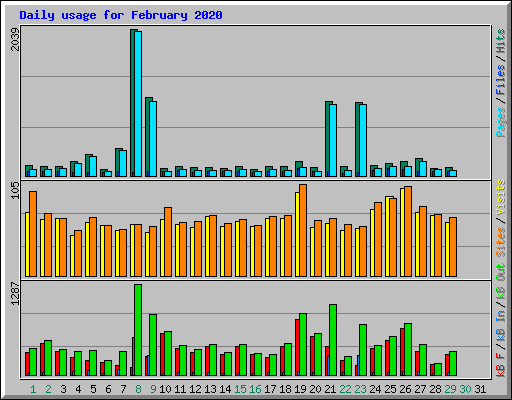Select day 25 on the x-axis

click(x=390, y=389)
